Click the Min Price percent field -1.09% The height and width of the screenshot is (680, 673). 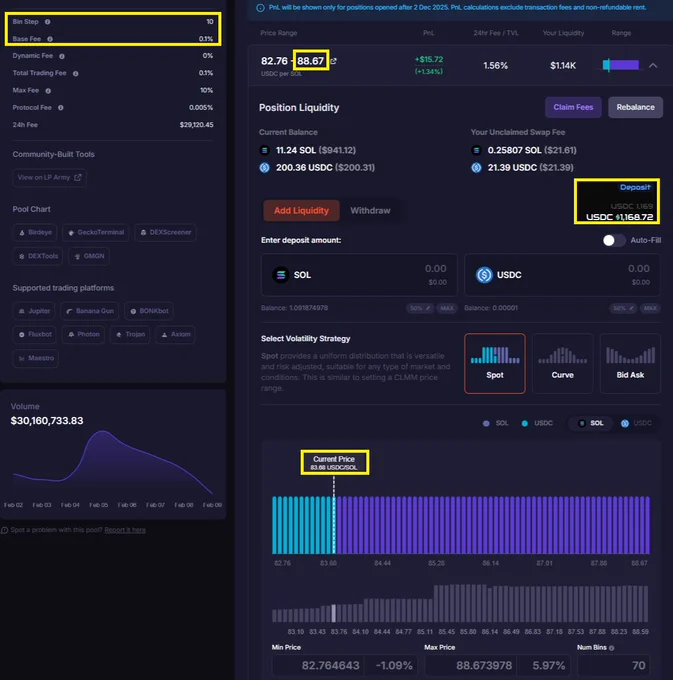pos(393,666)
